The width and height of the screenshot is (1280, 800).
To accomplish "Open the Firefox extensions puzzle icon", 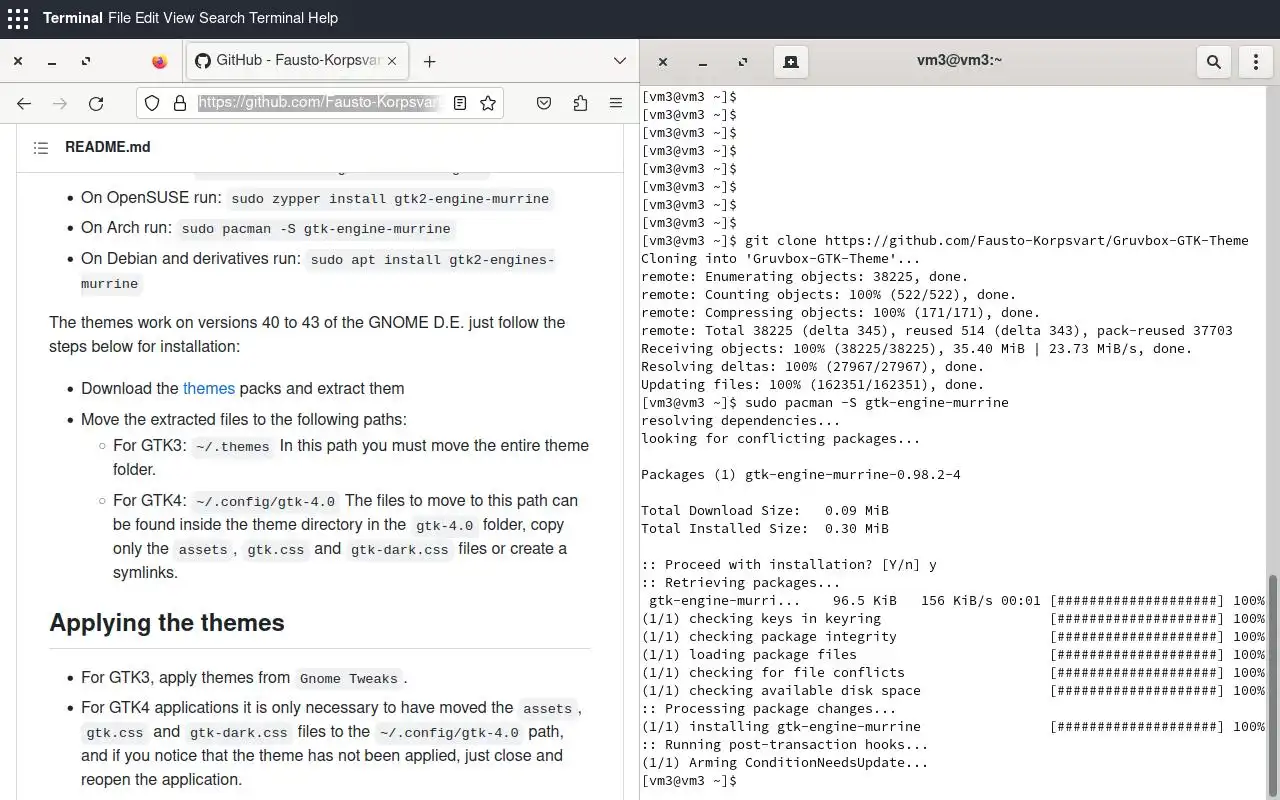I will (580, 103).
